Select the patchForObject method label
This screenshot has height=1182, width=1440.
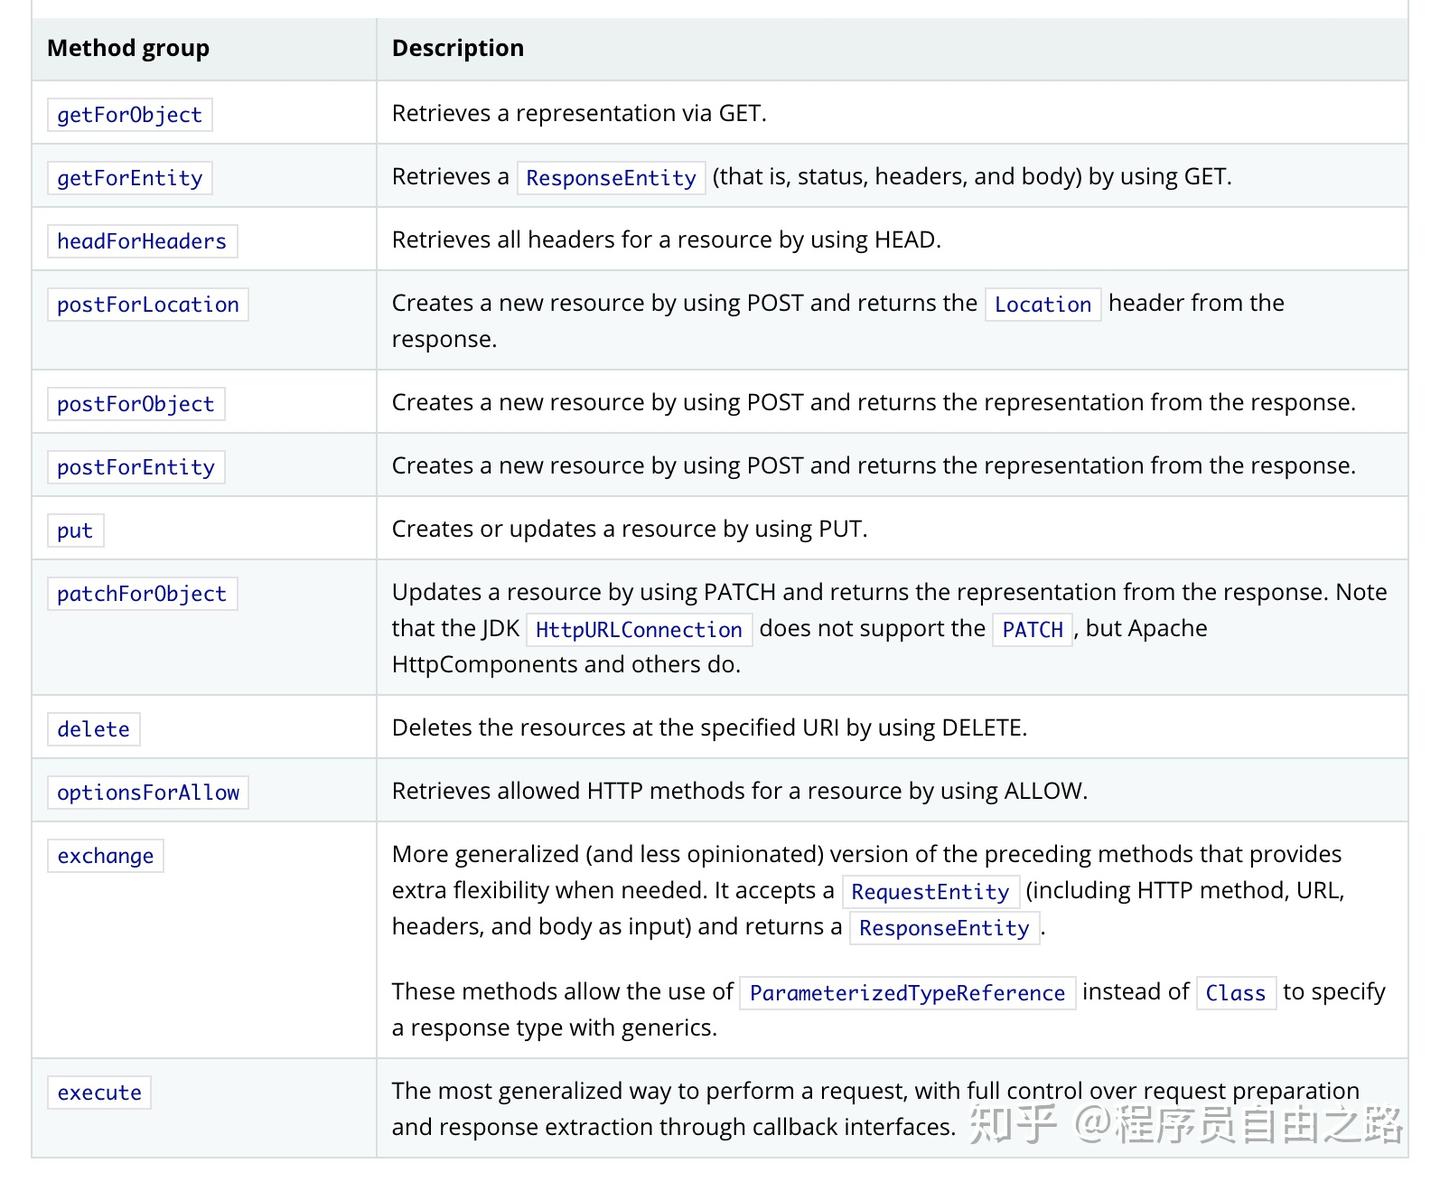(141, 594)
